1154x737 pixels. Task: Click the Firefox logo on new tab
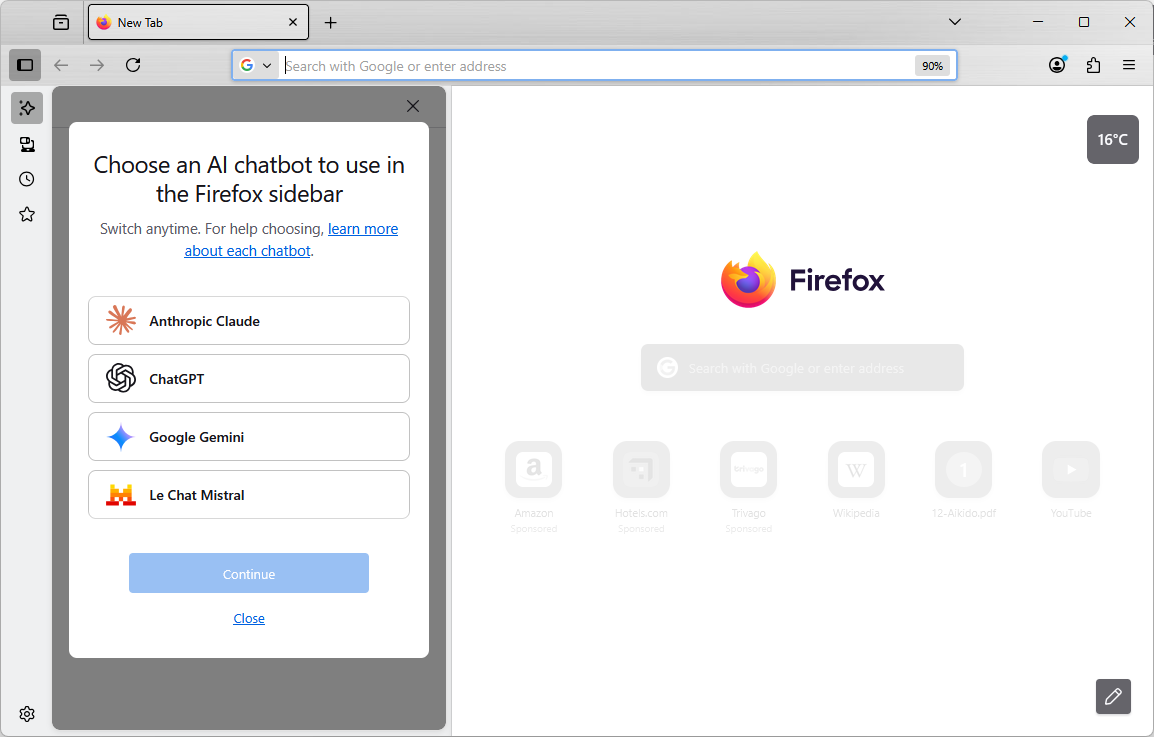pyautogui.click(x=802, y=280)
